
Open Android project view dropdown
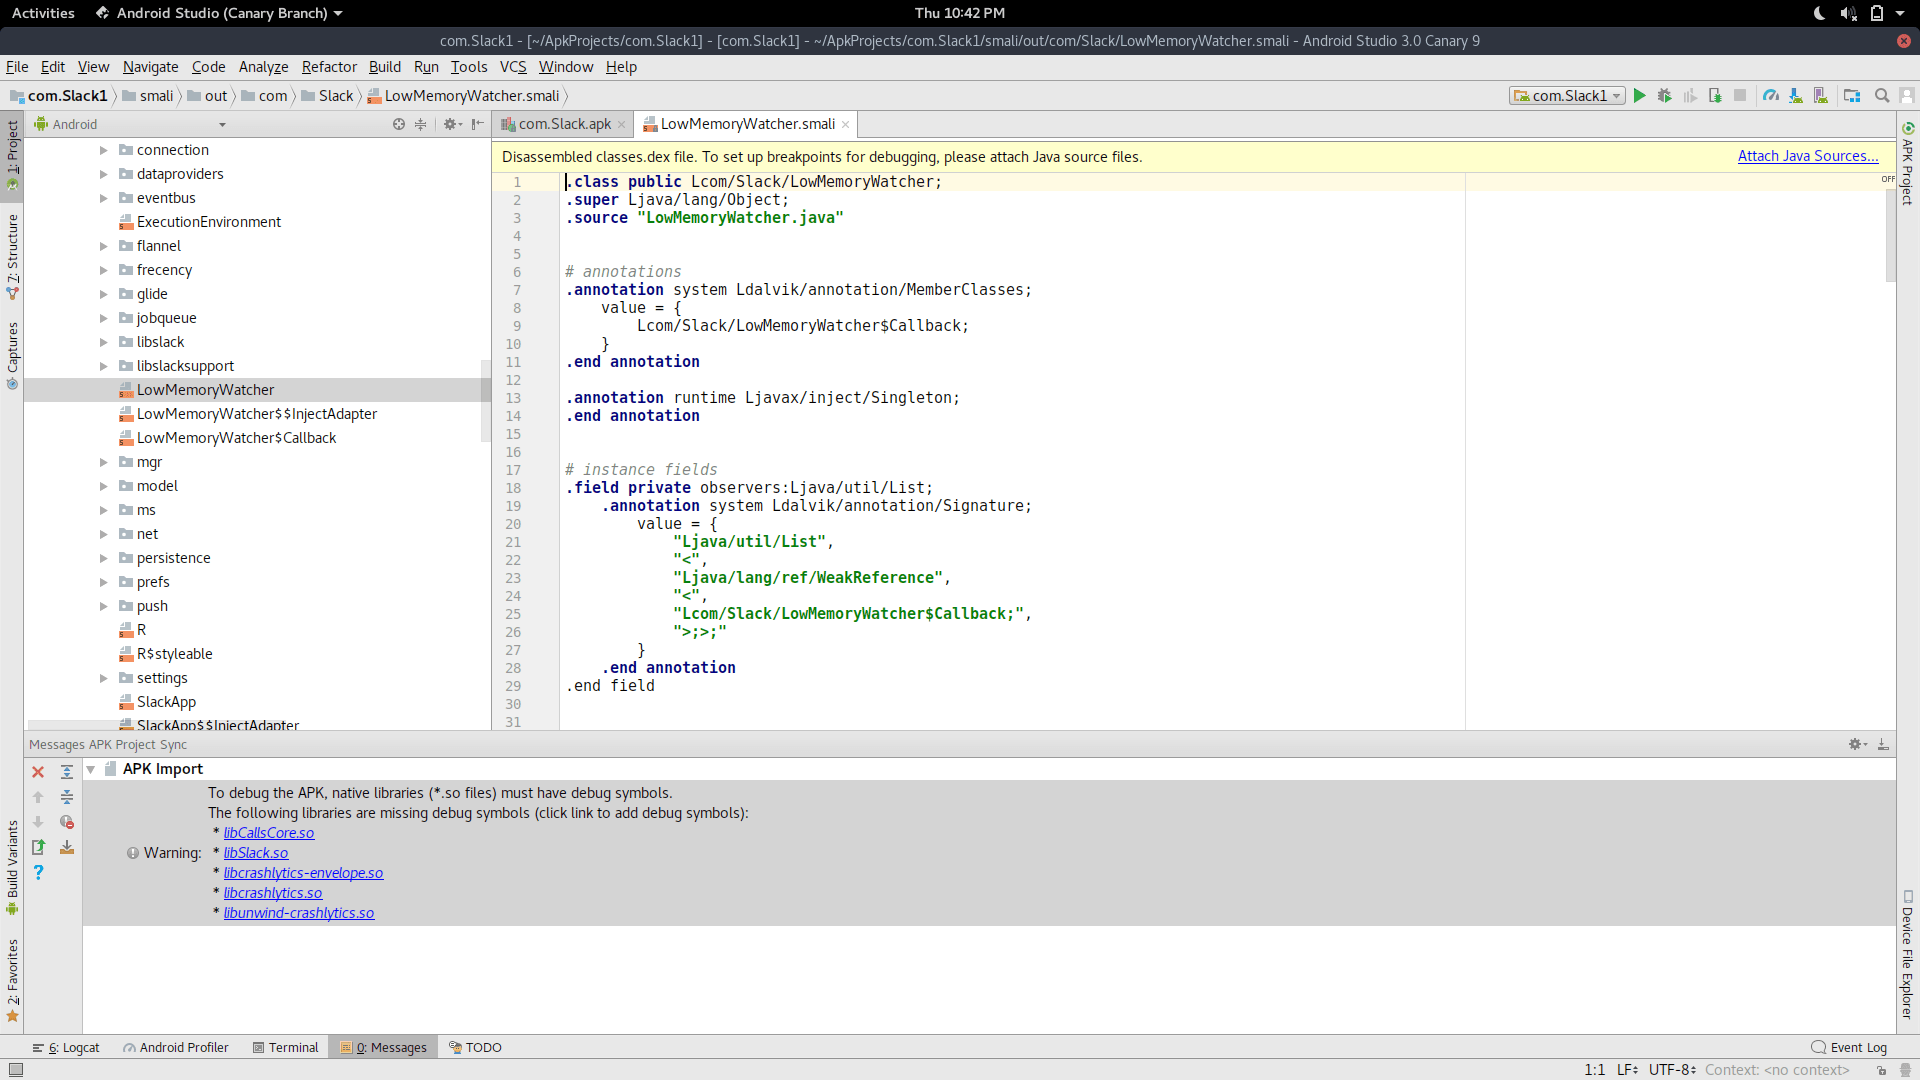pyautogui.click(x=130, y=124)
